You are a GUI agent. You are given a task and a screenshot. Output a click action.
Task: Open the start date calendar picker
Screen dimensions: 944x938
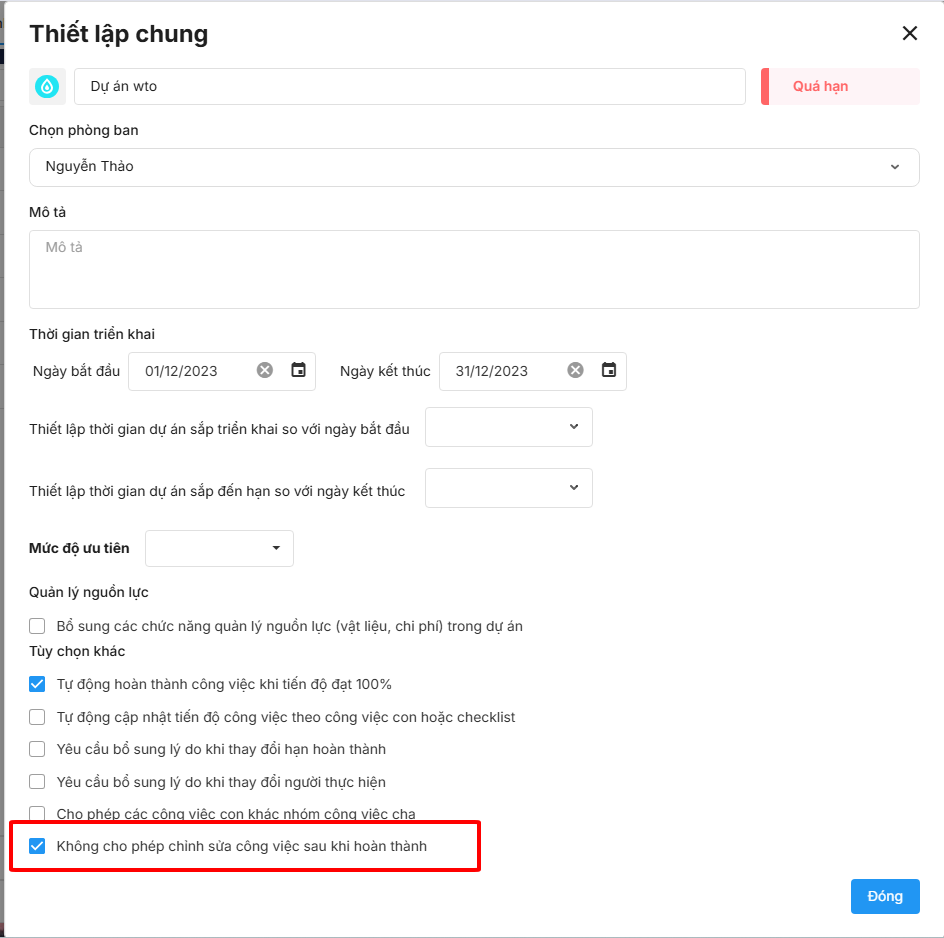point(298,370)
